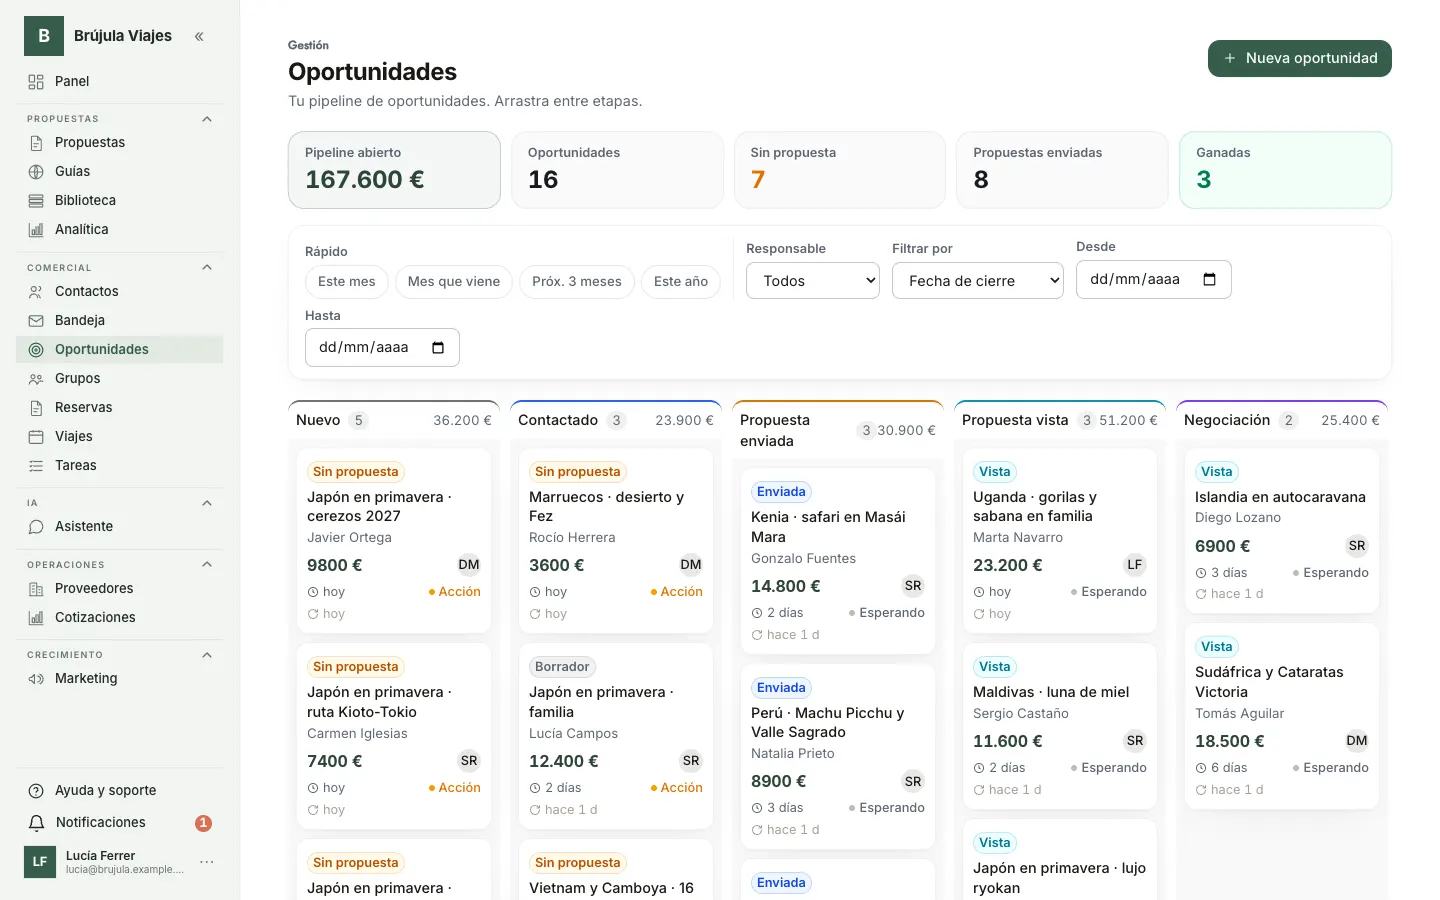Screen dimensions: 1440x900
Task: Select the Biblioteca library icon
Action: coord(36,201)
